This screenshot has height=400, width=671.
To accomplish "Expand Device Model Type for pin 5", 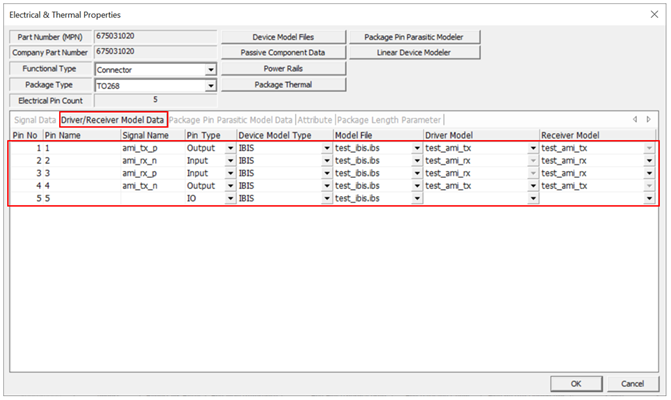I will click(326, 199).
